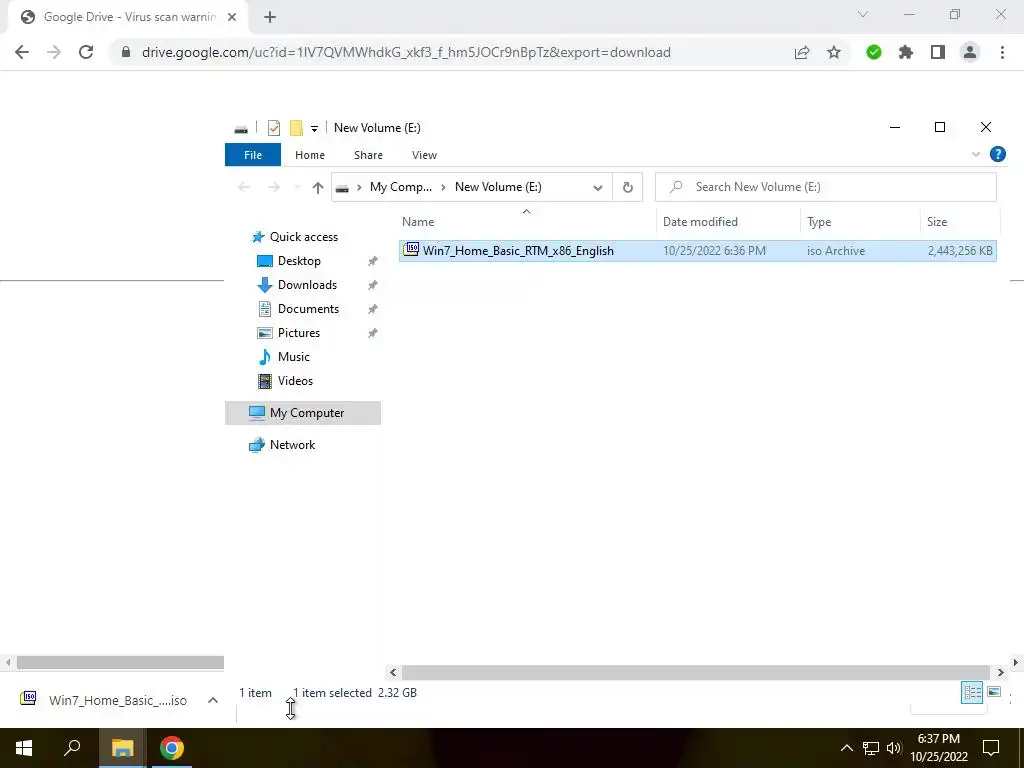Open the File ribbon tab

point(253,155)
